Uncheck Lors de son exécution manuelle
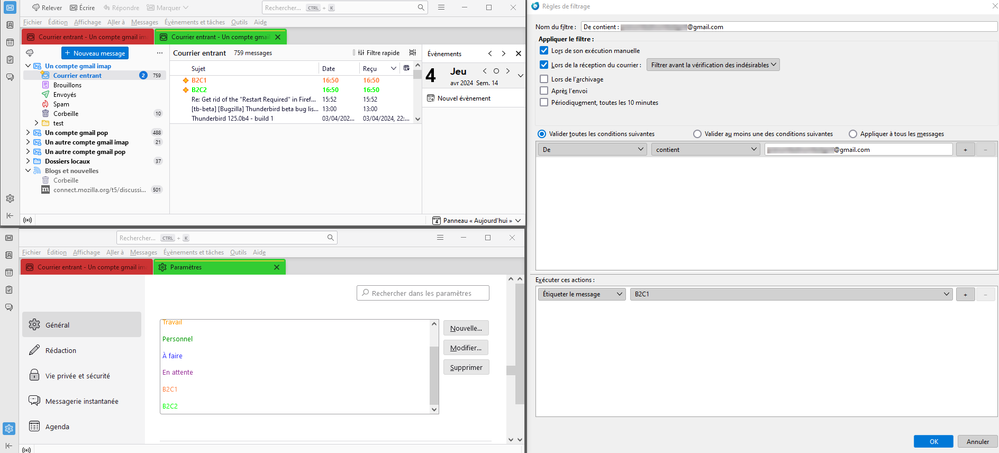This screenshot has height=453, width=999. [x=543, y=50]
